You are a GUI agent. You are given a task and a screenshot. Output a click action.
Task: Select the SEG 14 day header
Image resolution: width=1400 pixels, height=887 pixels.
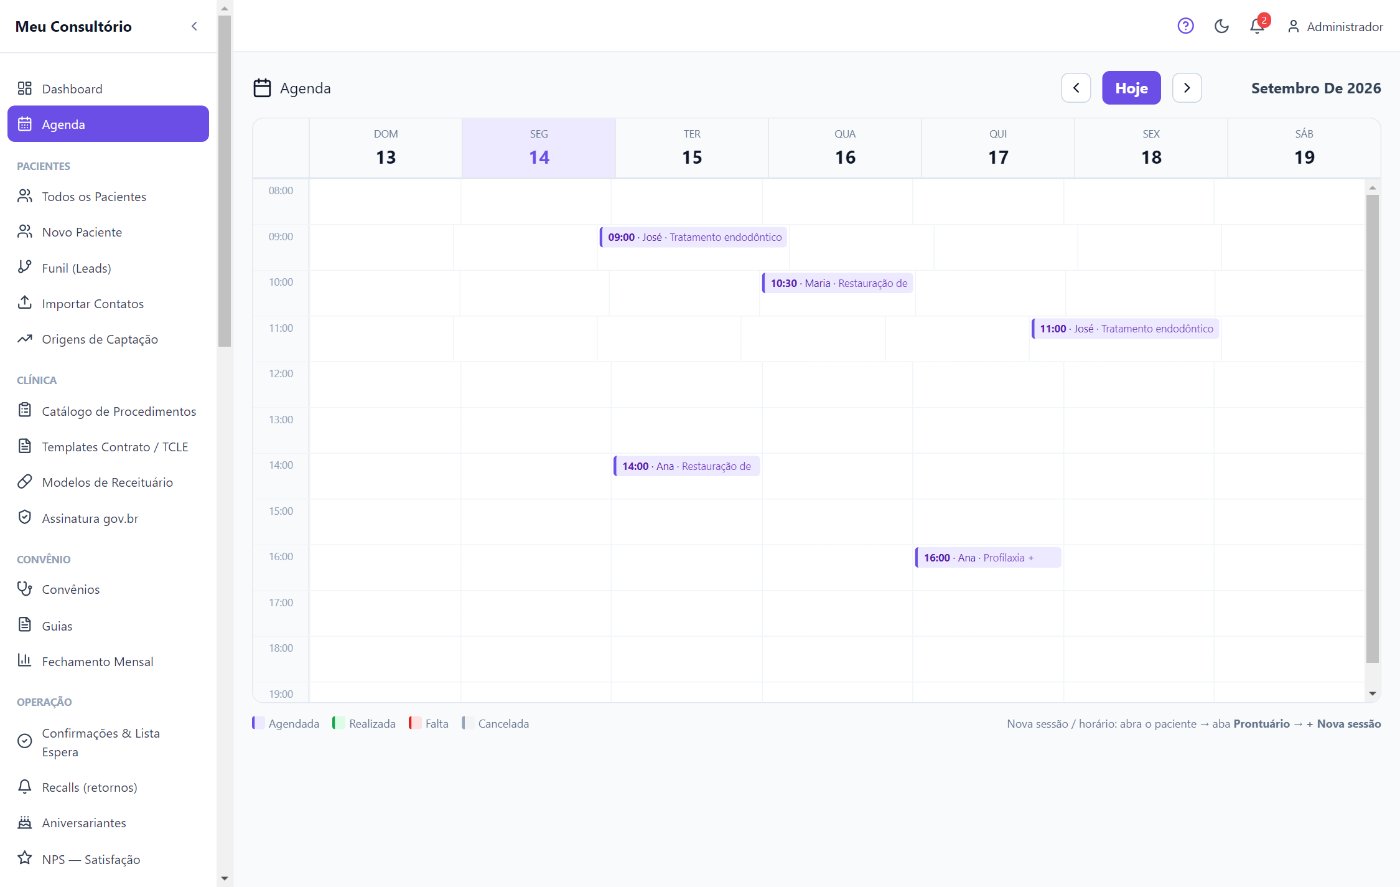click(539, 148)
